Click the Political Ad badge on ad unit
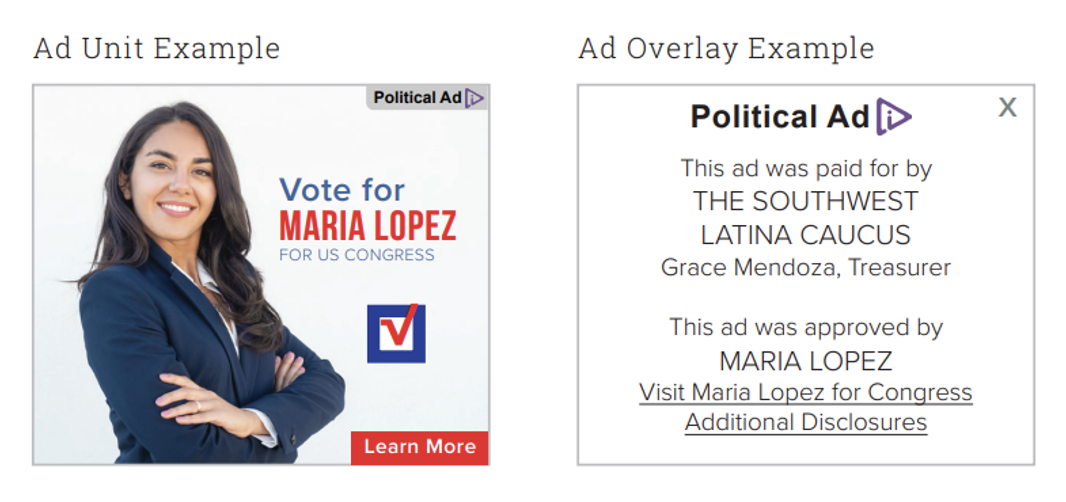This screenshot has height=502, width=1066. [x=428, y=97]
